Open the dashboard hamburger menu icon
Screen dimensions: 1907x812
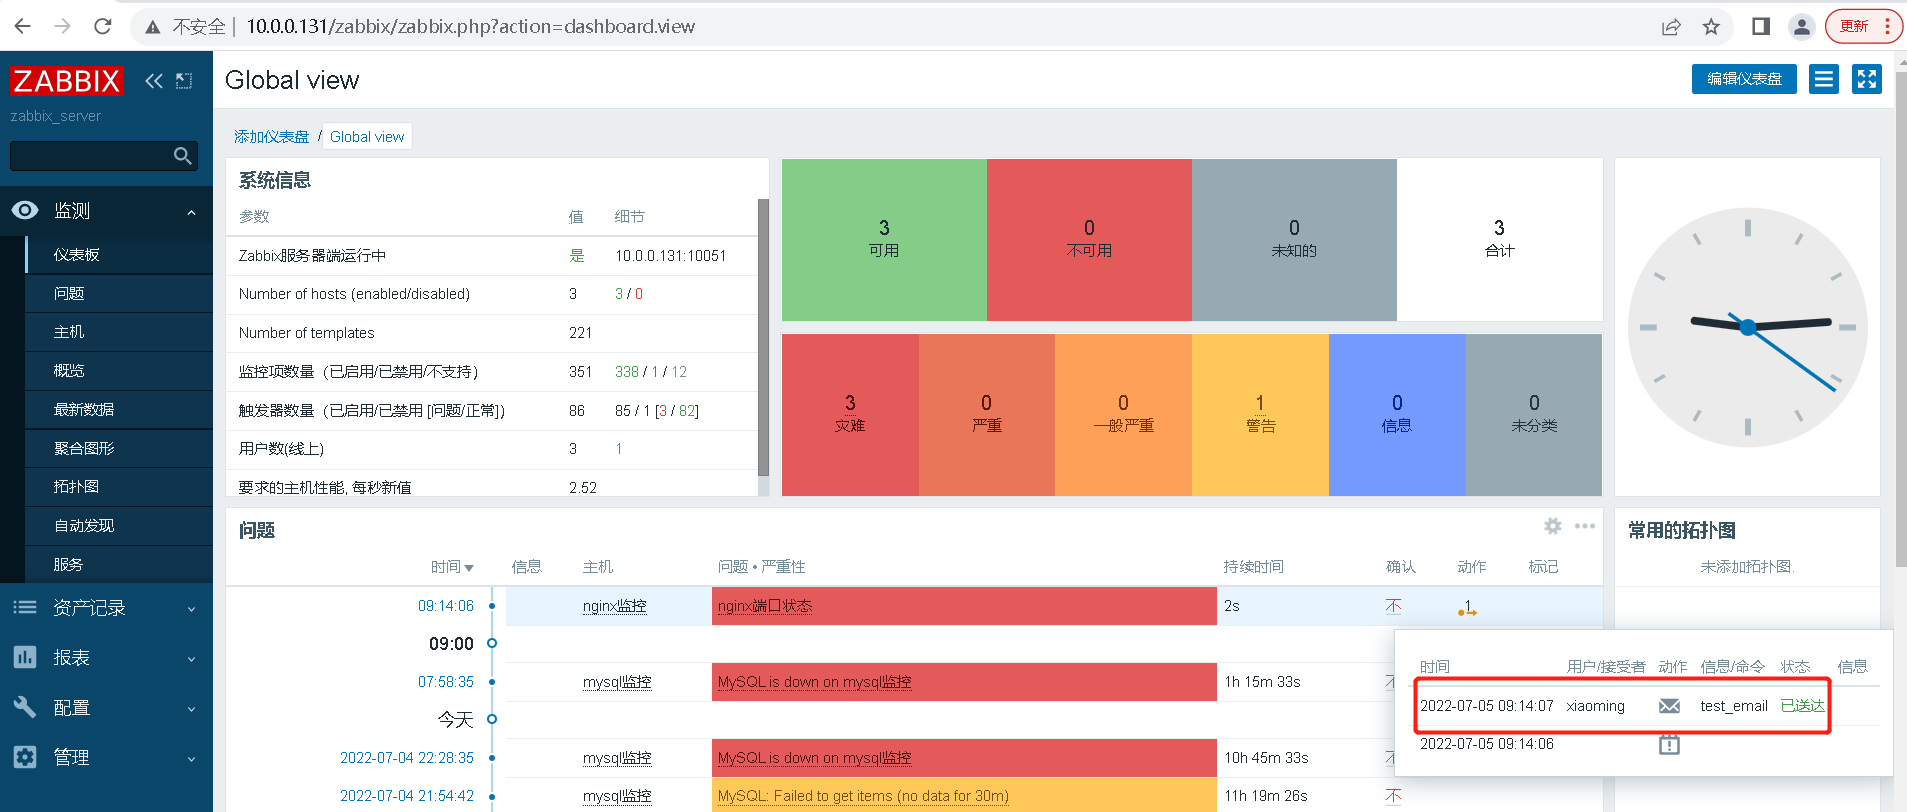pyautogui.click(x=1824, y=79)
